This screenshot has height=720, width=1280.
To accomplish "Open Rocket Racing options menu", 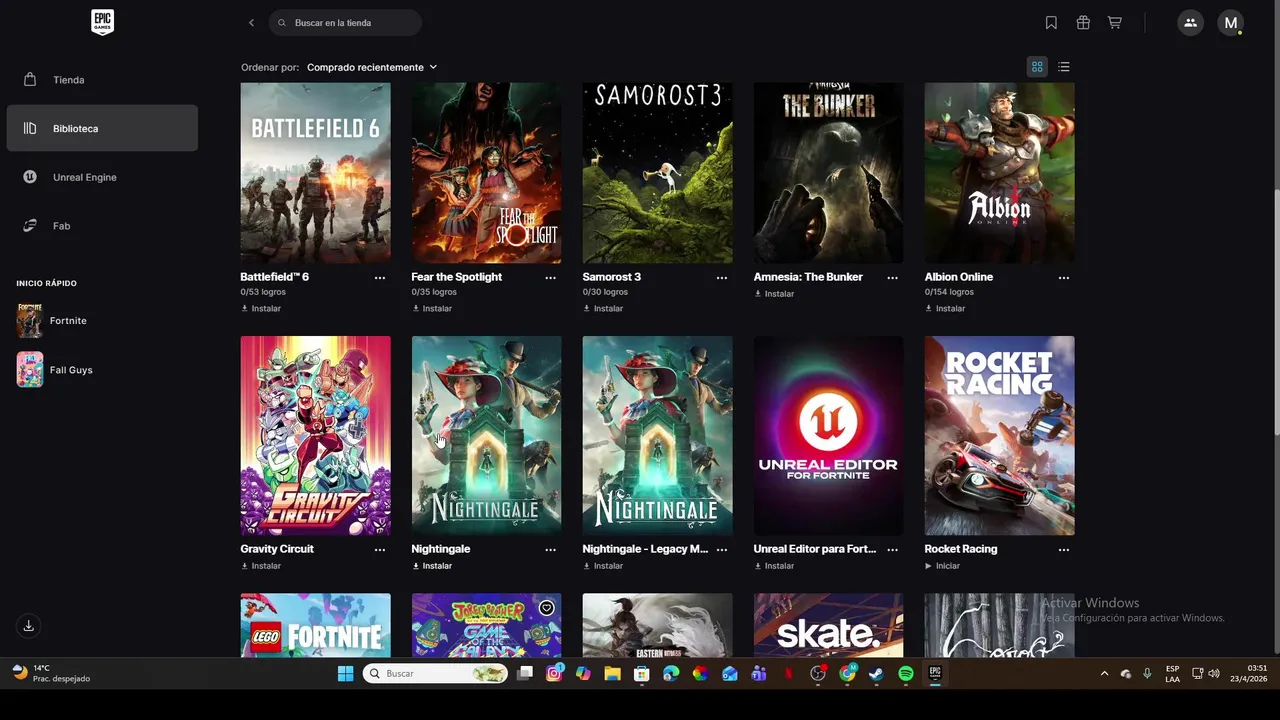I will click(1064, 550).
